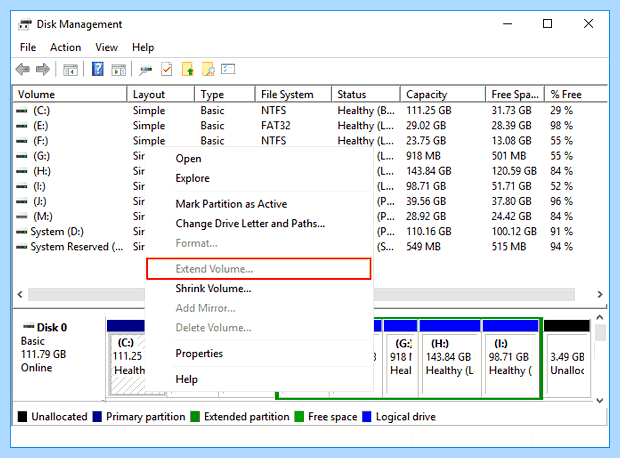The width and height of the screenshot is (620, 458).
Task: Click the drive icon beside System (D:)
Action: [22, 232]
